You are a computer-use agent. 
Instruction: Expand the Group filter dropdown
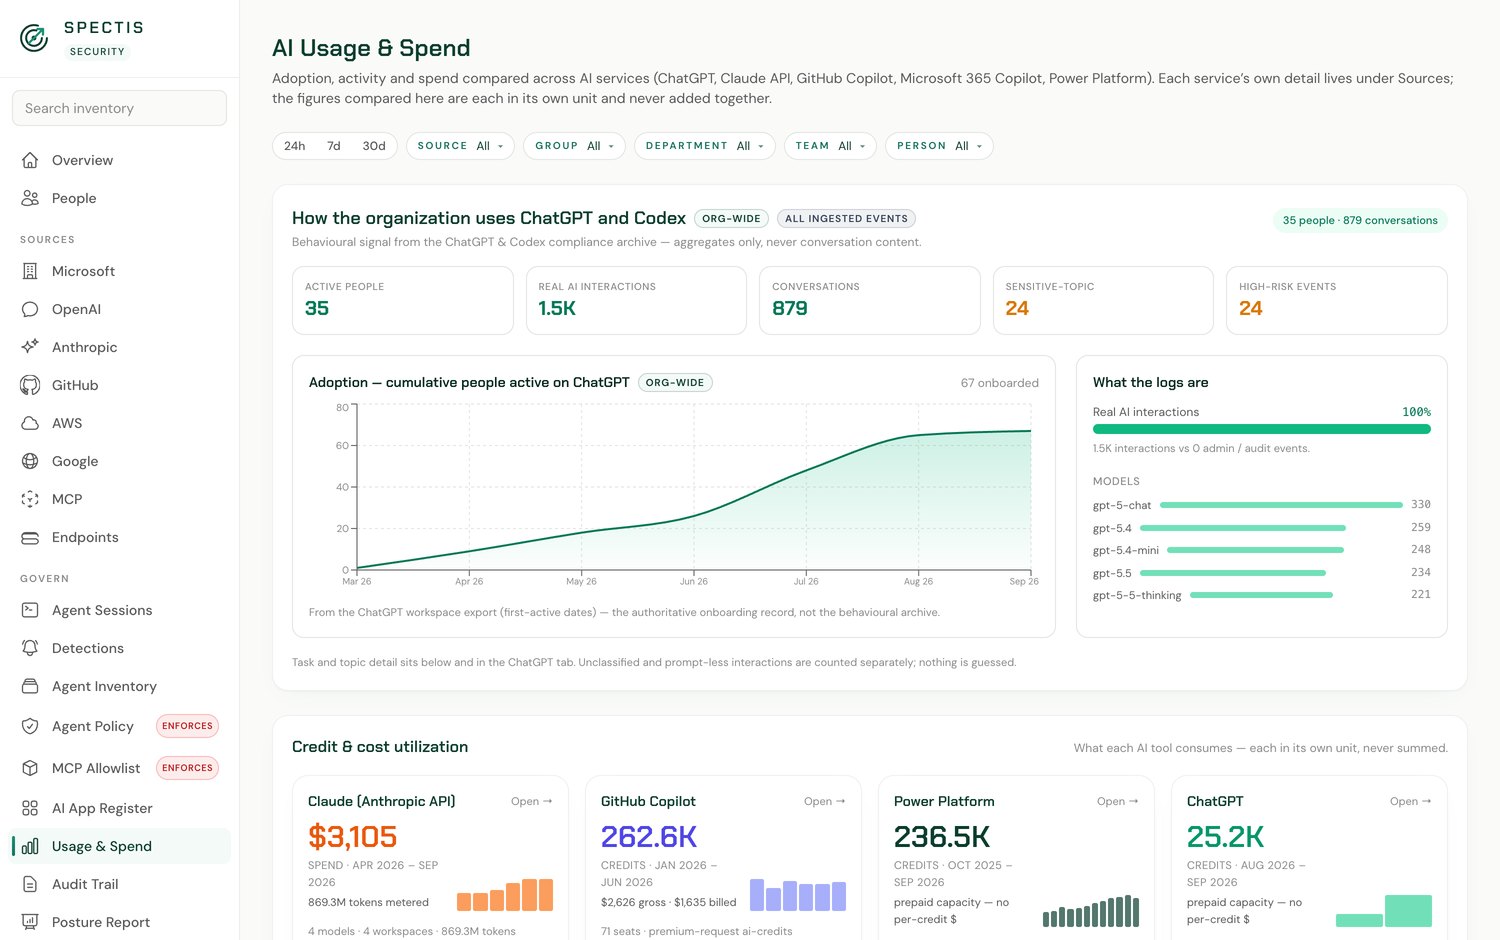tap(575, 146)
